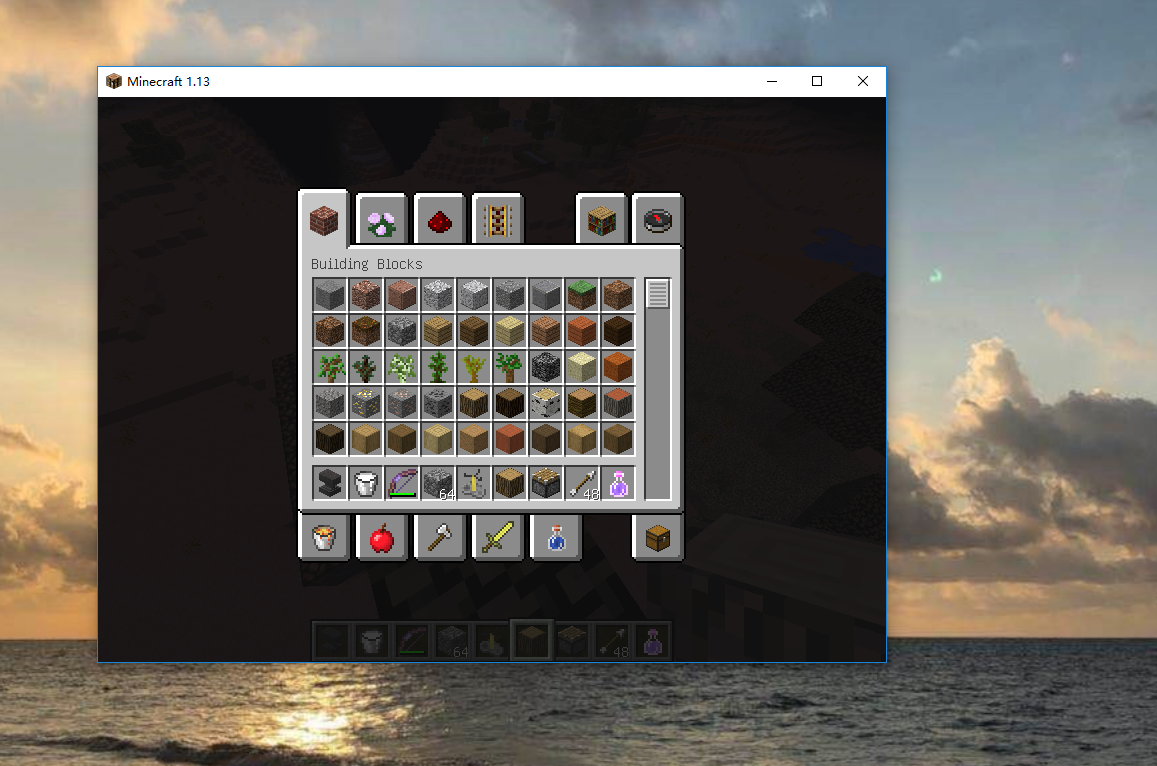Pick the Coal Ore block
1157x766 pixels.
pos(438,404)
